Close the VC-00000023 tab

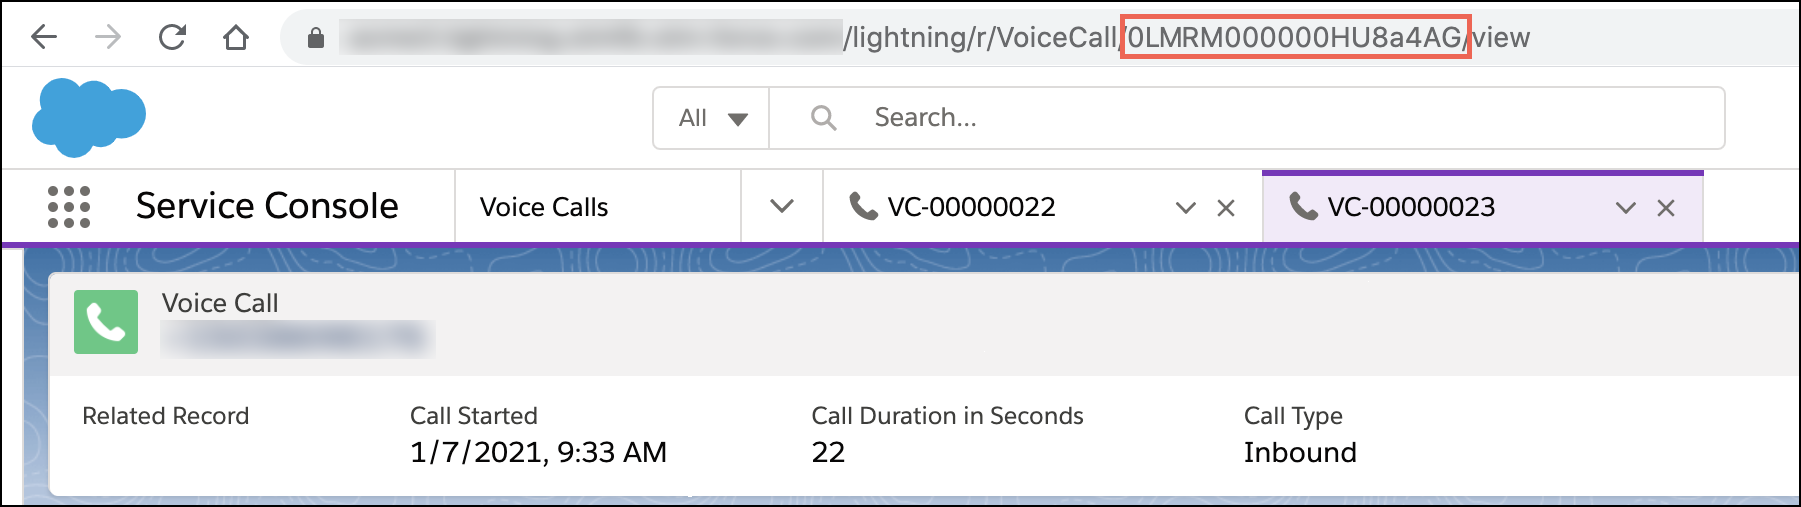coord(1666,208)
